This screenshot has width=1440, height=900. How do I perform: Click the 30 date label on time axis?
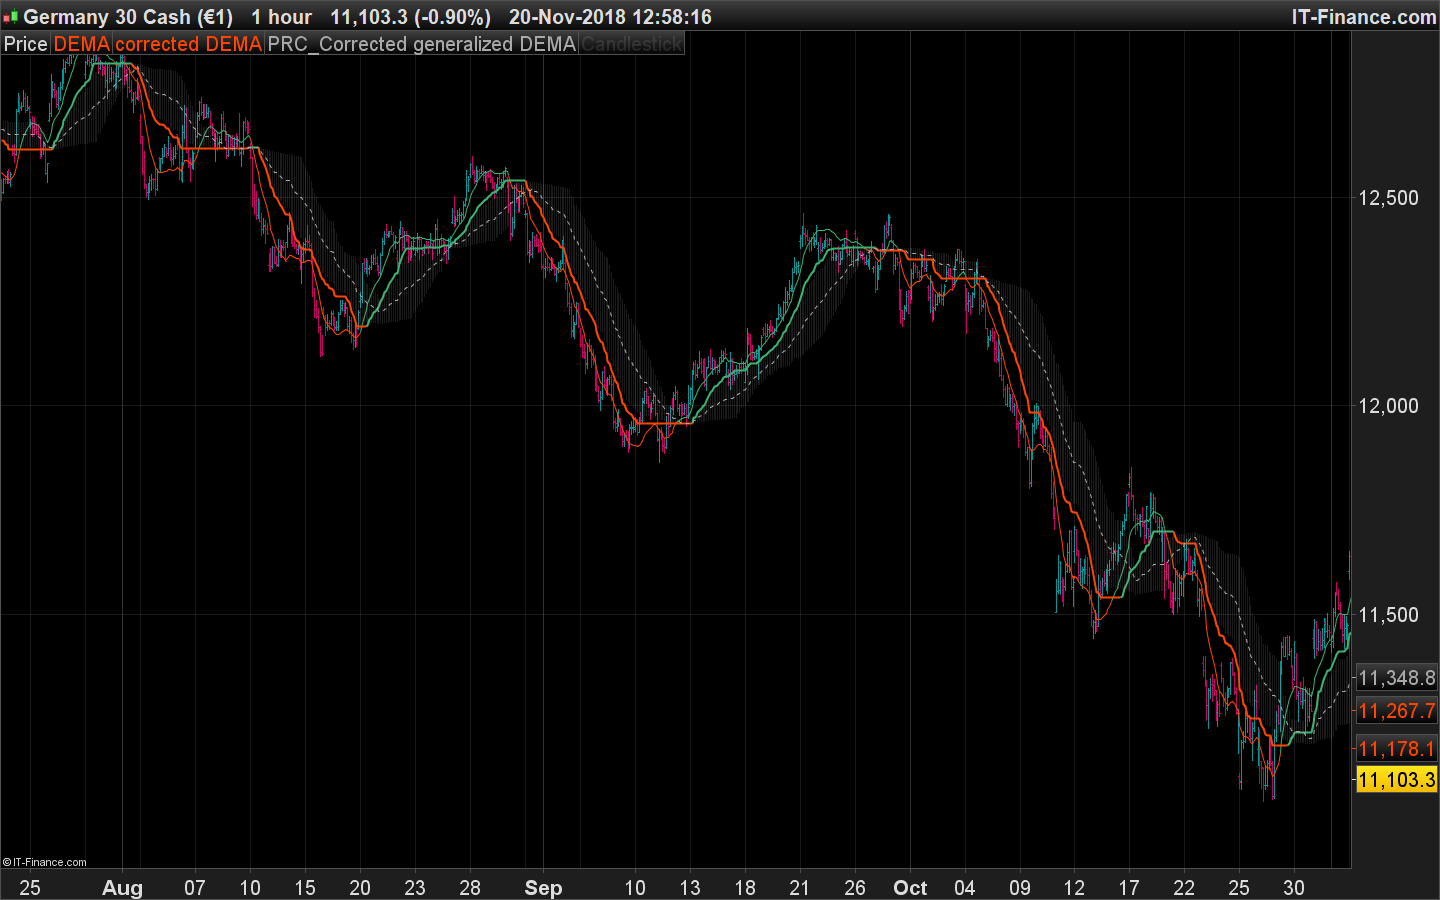click(1294, 888)
